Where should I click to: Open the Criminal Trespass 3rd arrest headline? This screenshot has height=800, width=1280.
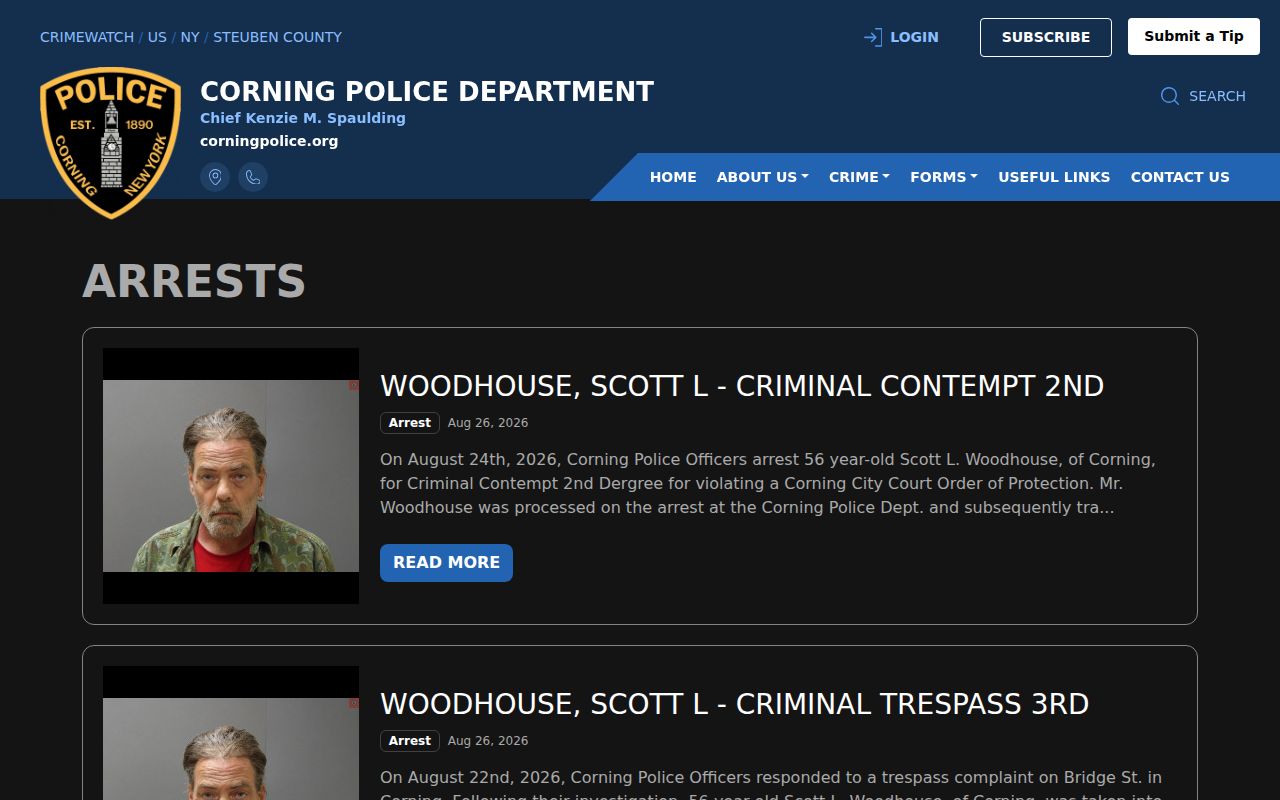point(734,704)
